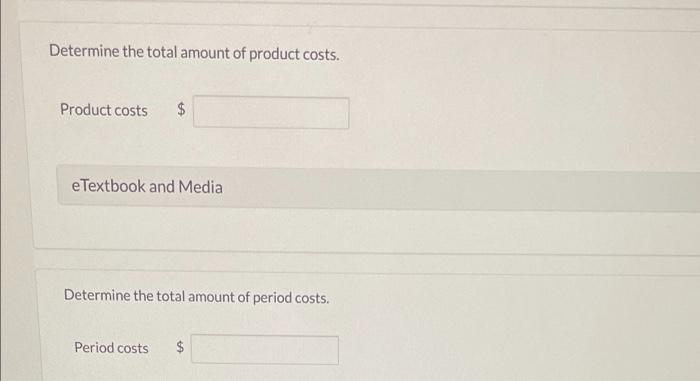The image size is (700, 381).
Task: Click the divider between the two question cards
Action: pos(366,260)
